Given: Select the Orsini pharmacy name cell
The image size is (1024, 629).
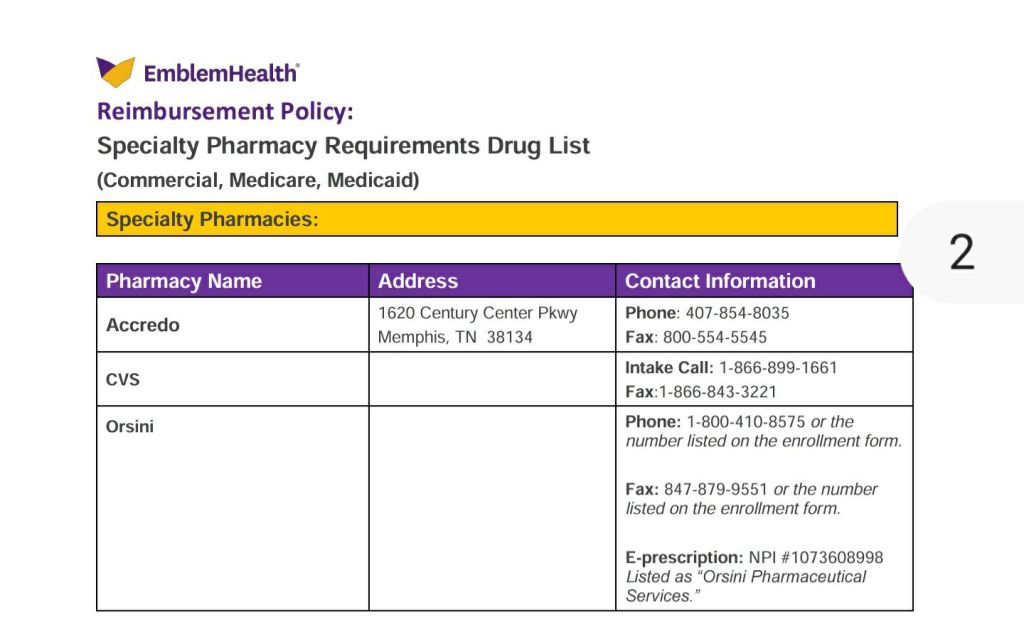Looking at the screenshot, I should [x=130, y=427].
